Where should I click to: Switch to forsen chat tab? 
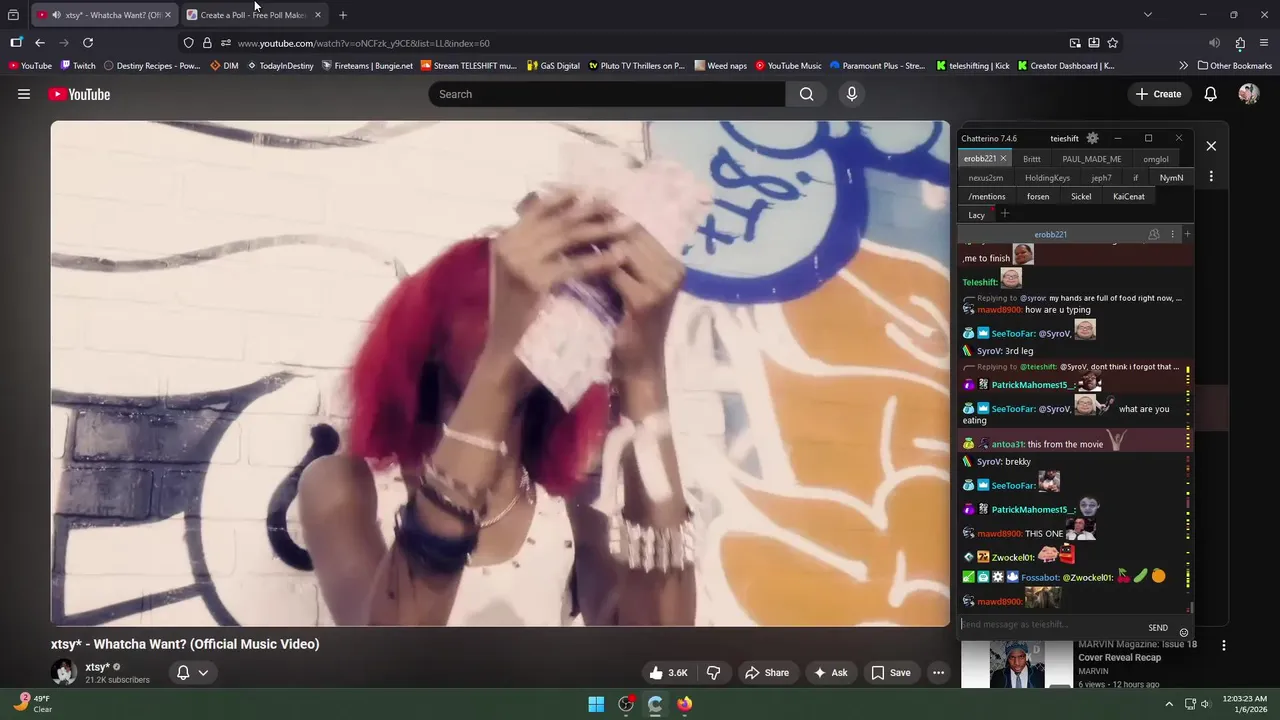(x=1038, y=197)
